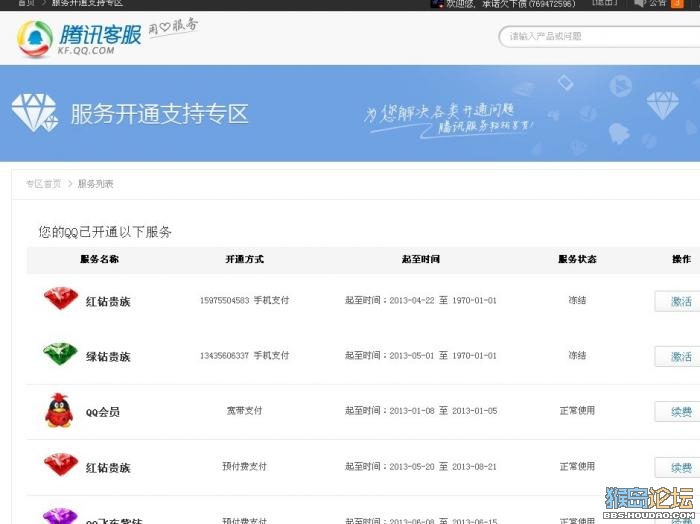Click the 宽带支付 cell for QQ会员
This screenshot has height=524, width=700.
(x=244, y=411)
